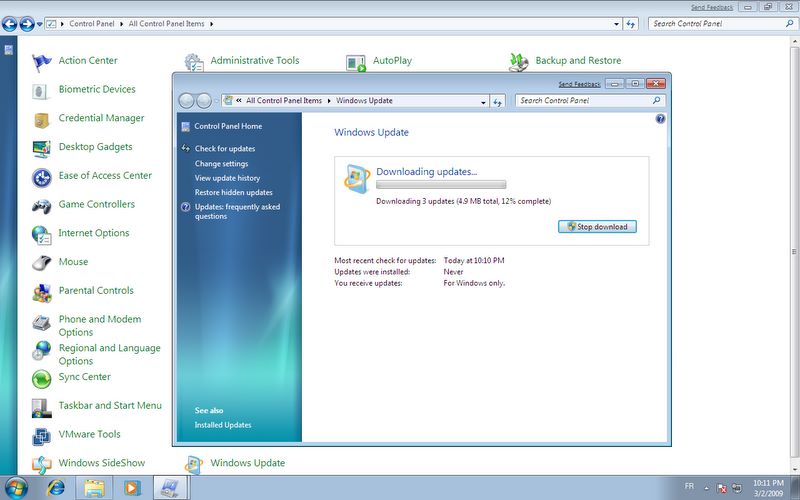Expand chevron after Control Panel breadcrumb

pos(121,24)
